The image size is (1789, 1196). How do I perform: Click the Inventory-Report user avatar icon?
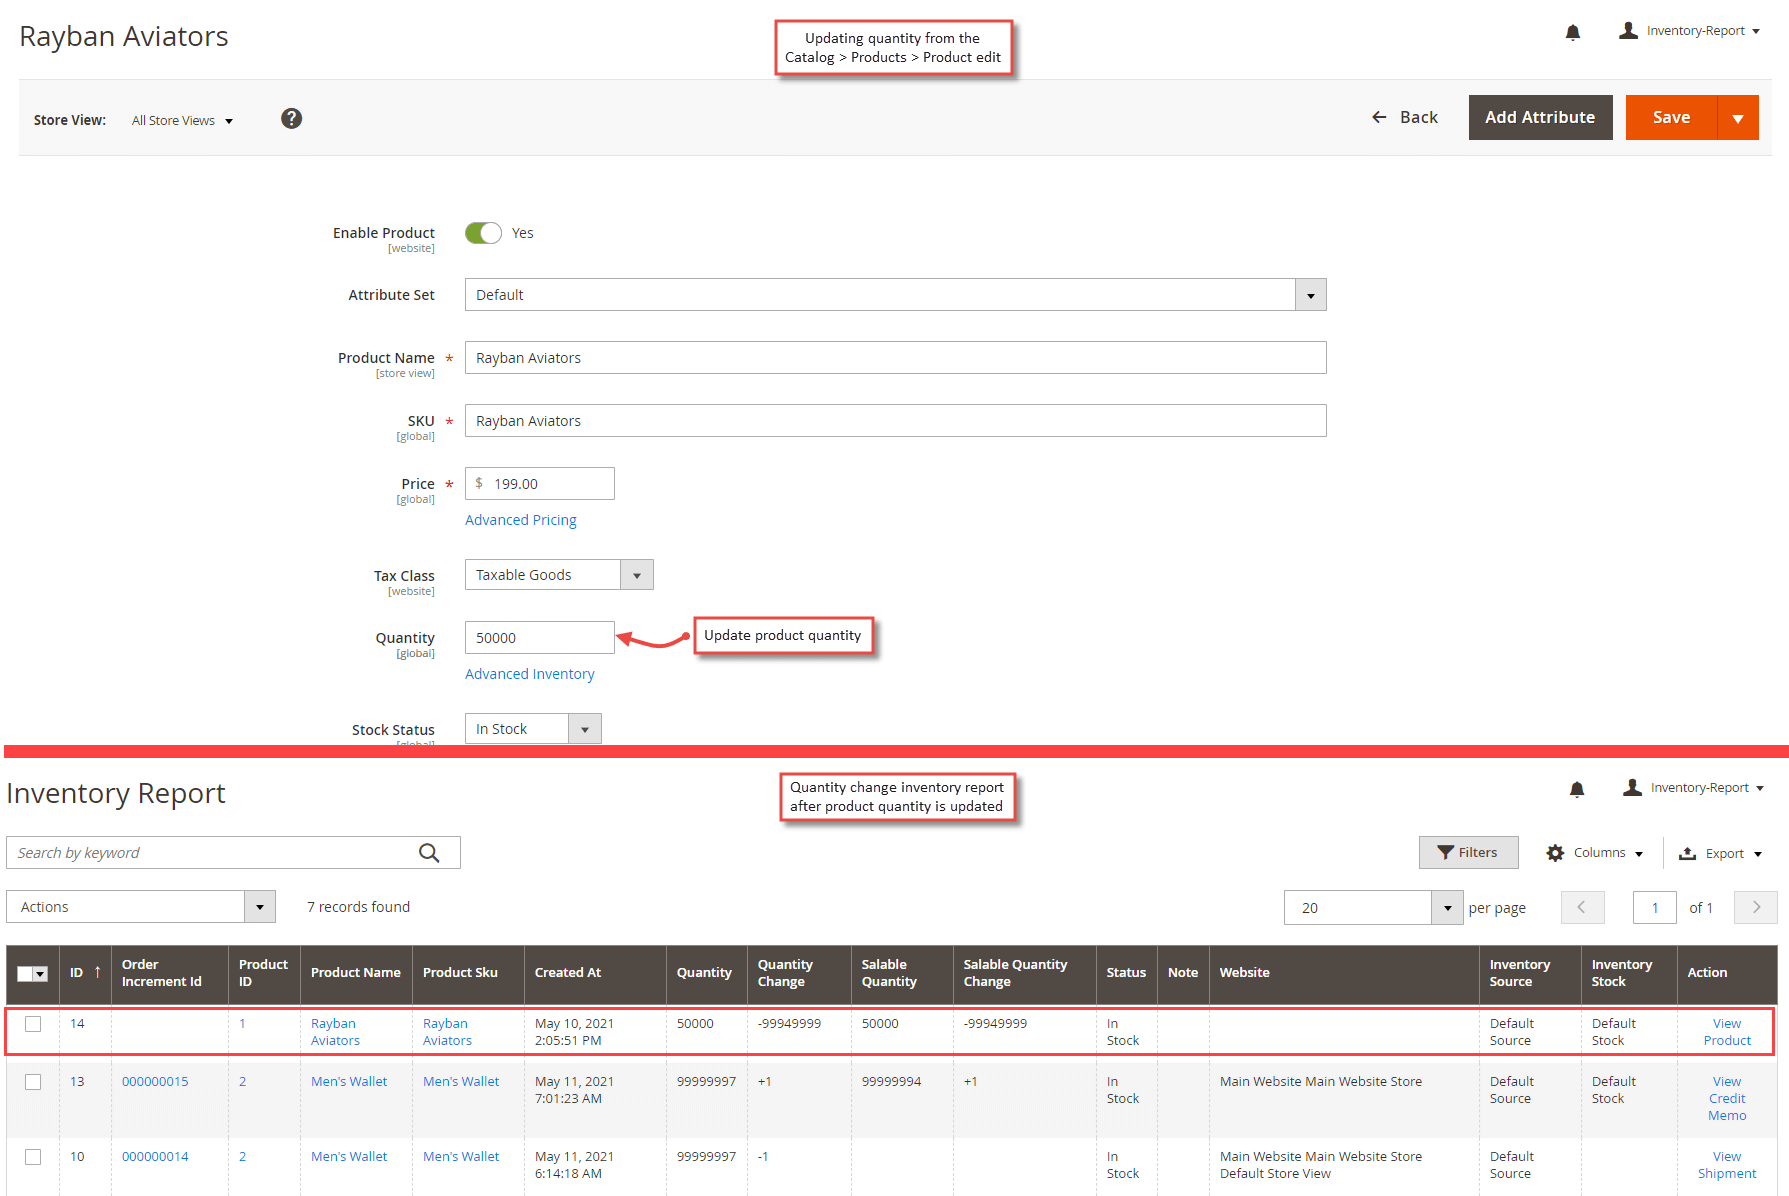pyautogui.click(x=1628, y=30)
